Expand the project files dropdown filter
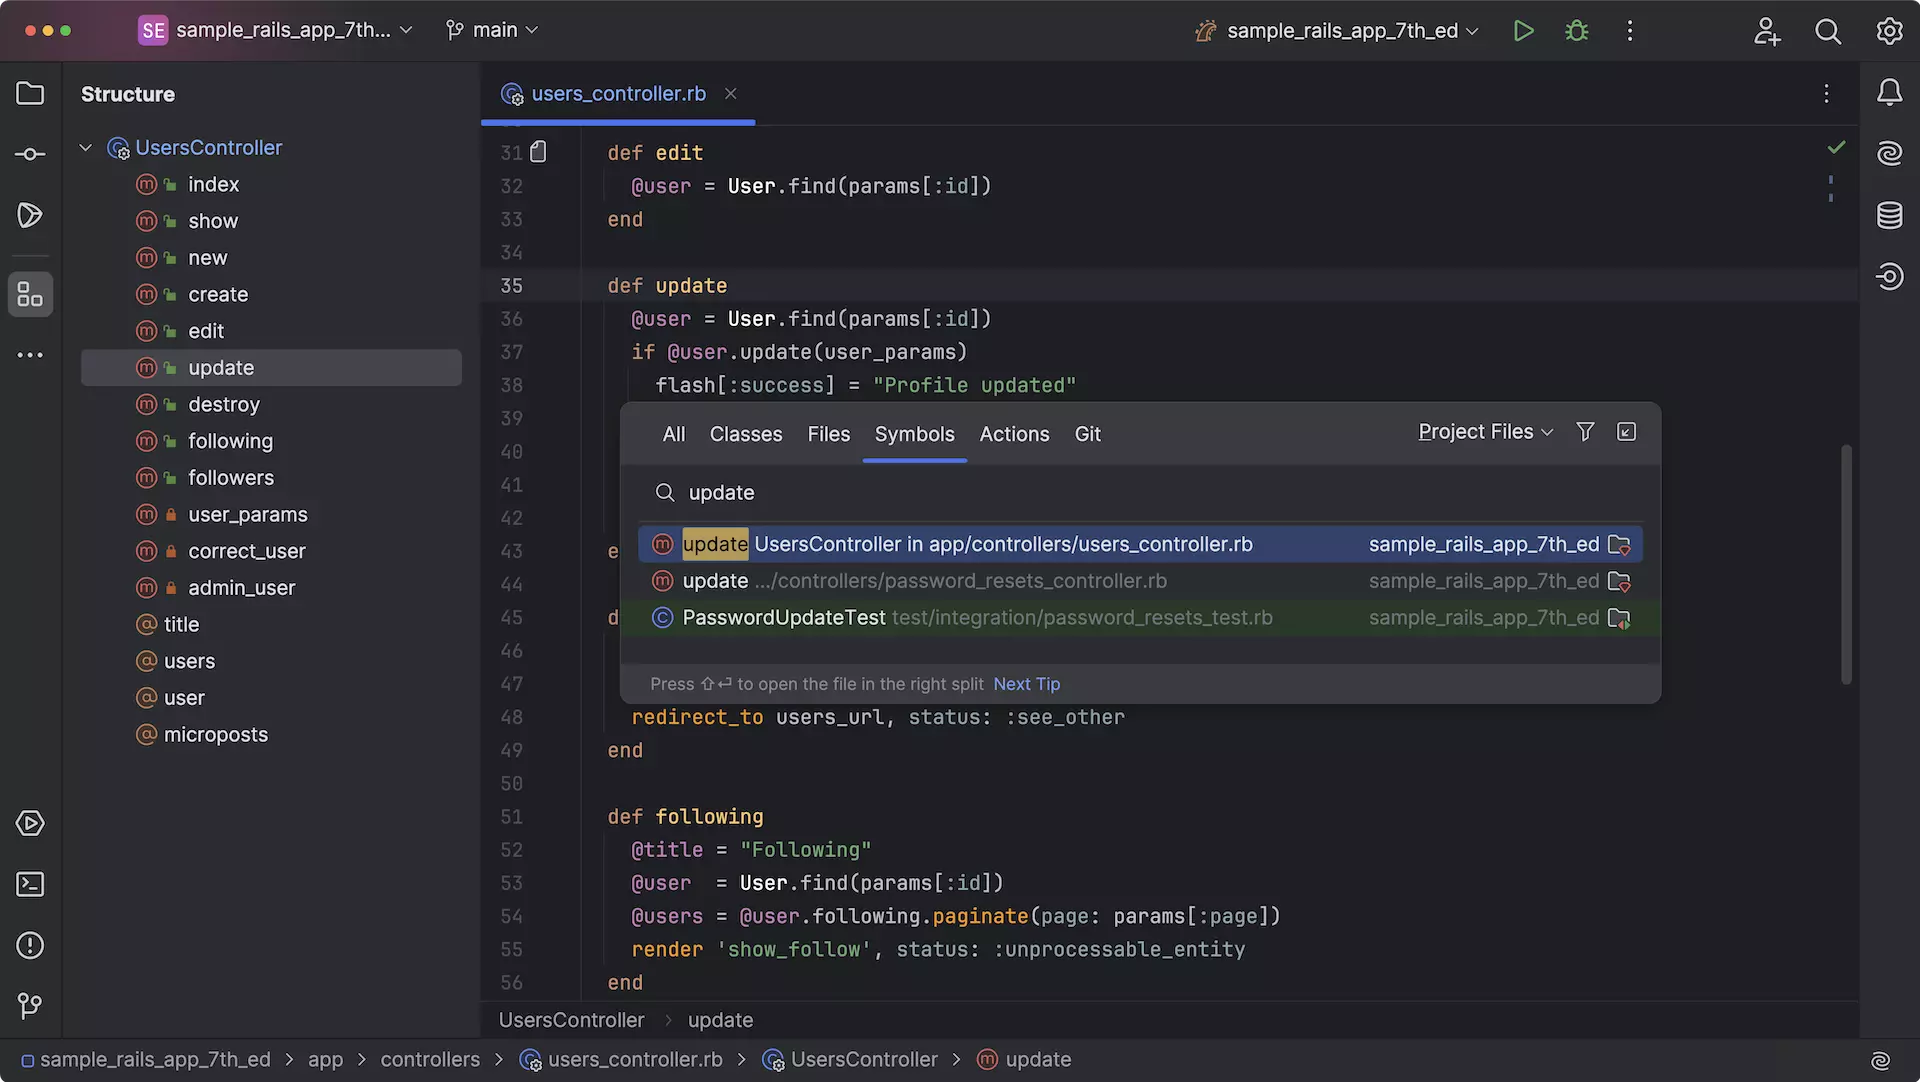Screen dimensions: 1920x1082 [x=1486, y=431]
